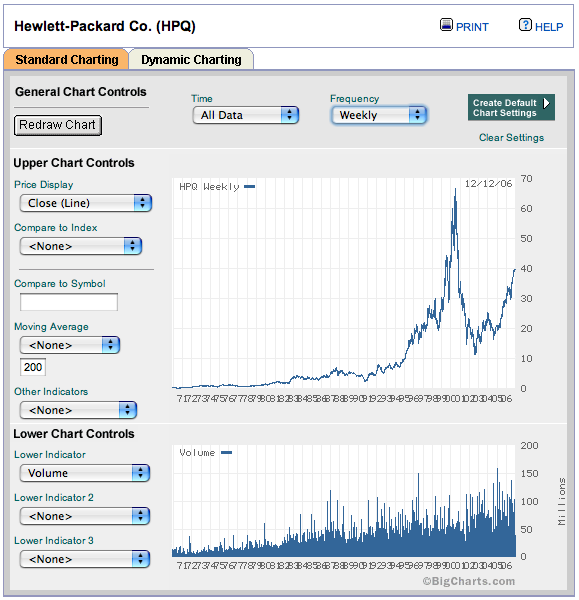Viewport: 579px width, 600px height.
Task: Switch to the Standard Charting tab
Action: tap(66, 60)
